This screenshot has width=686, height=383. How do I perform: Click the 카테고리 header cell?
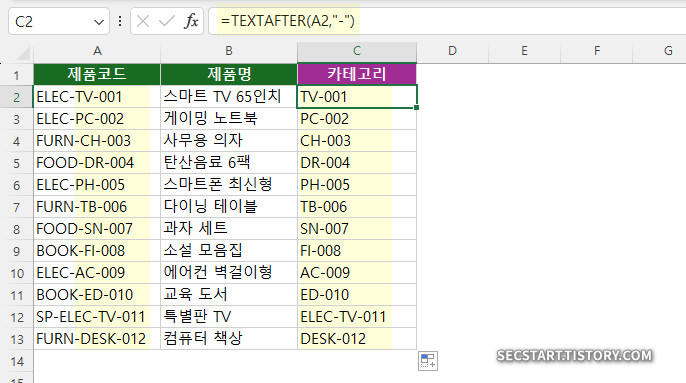click(357, 74)
